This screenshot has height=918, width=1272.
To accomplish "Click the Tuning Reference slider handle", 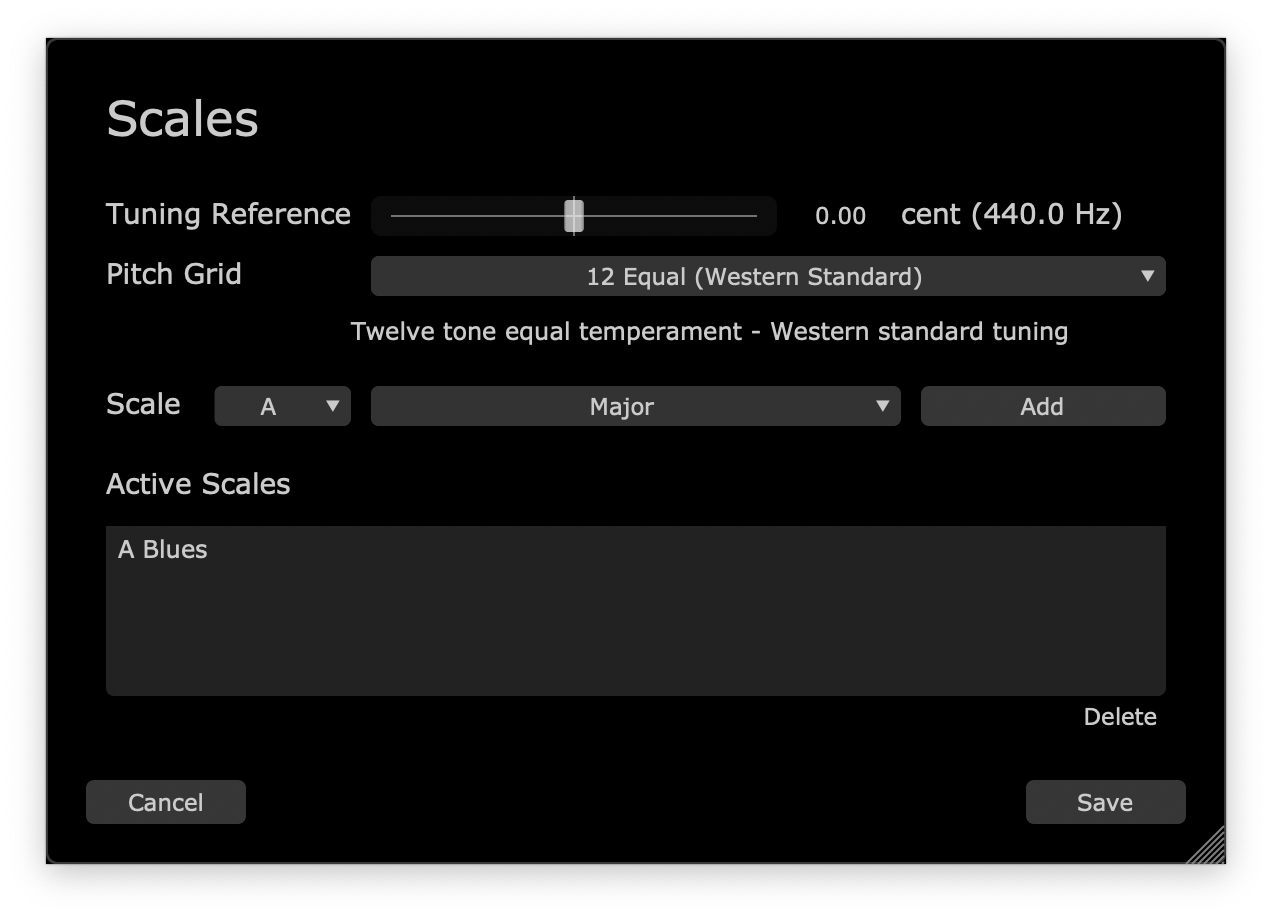I will pos(573,215).
